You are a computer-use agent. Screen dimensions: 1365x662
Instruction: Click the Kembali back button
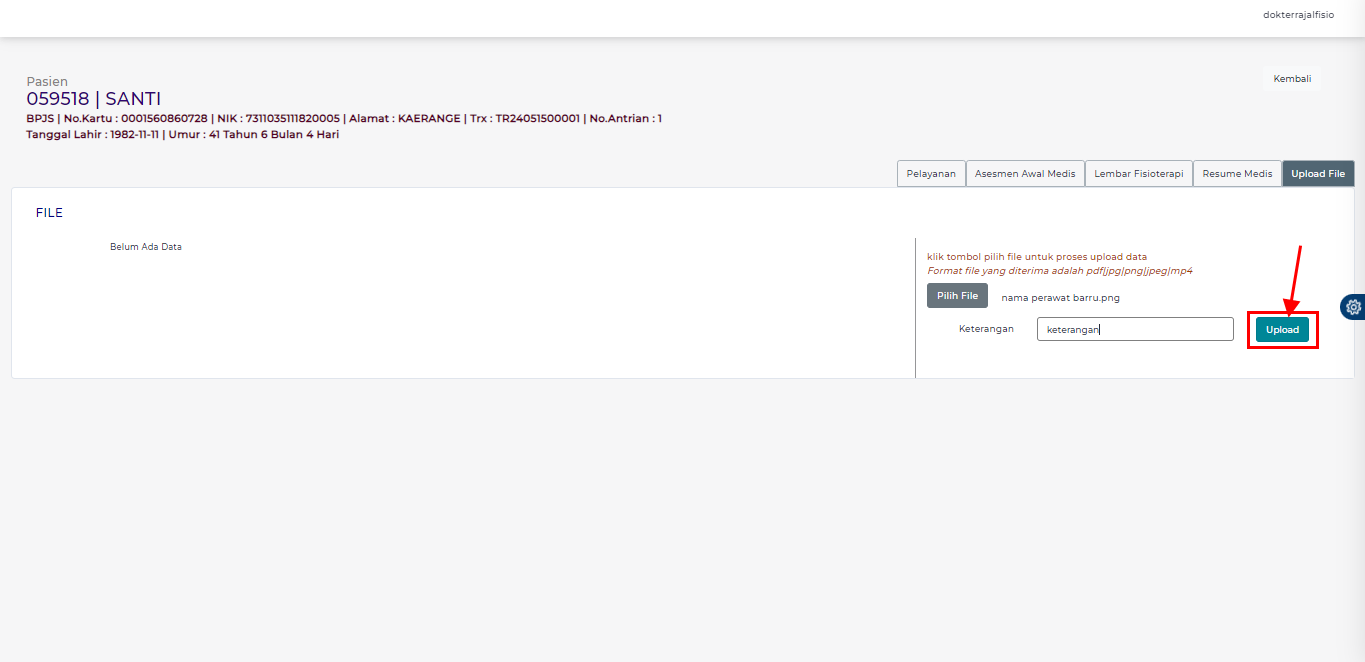coord(1291,79)
